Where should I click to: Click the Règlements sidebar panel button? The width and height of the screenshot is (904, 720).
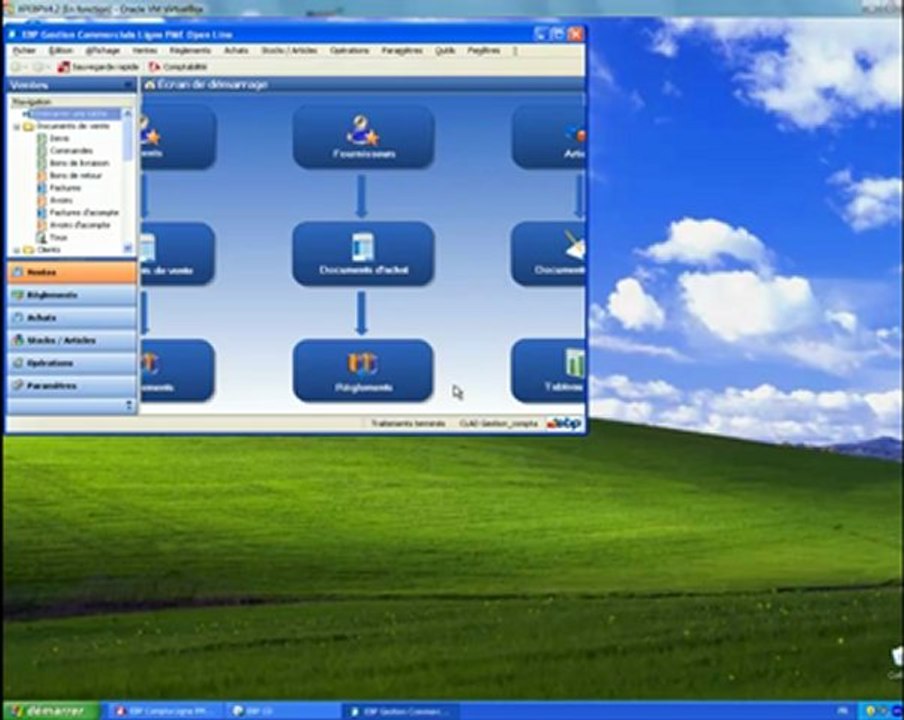click(72, 295)
